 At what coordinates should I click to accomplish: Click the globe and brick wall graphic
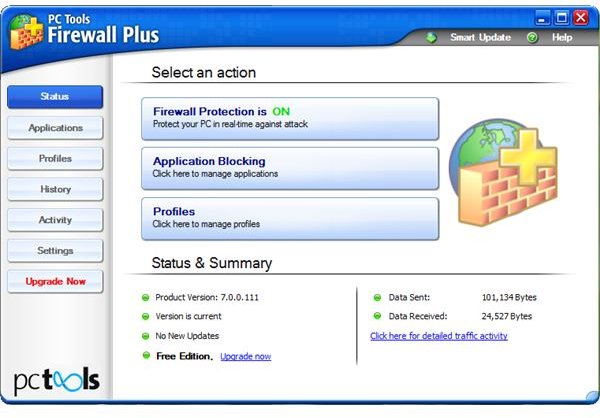pos(503,172)
